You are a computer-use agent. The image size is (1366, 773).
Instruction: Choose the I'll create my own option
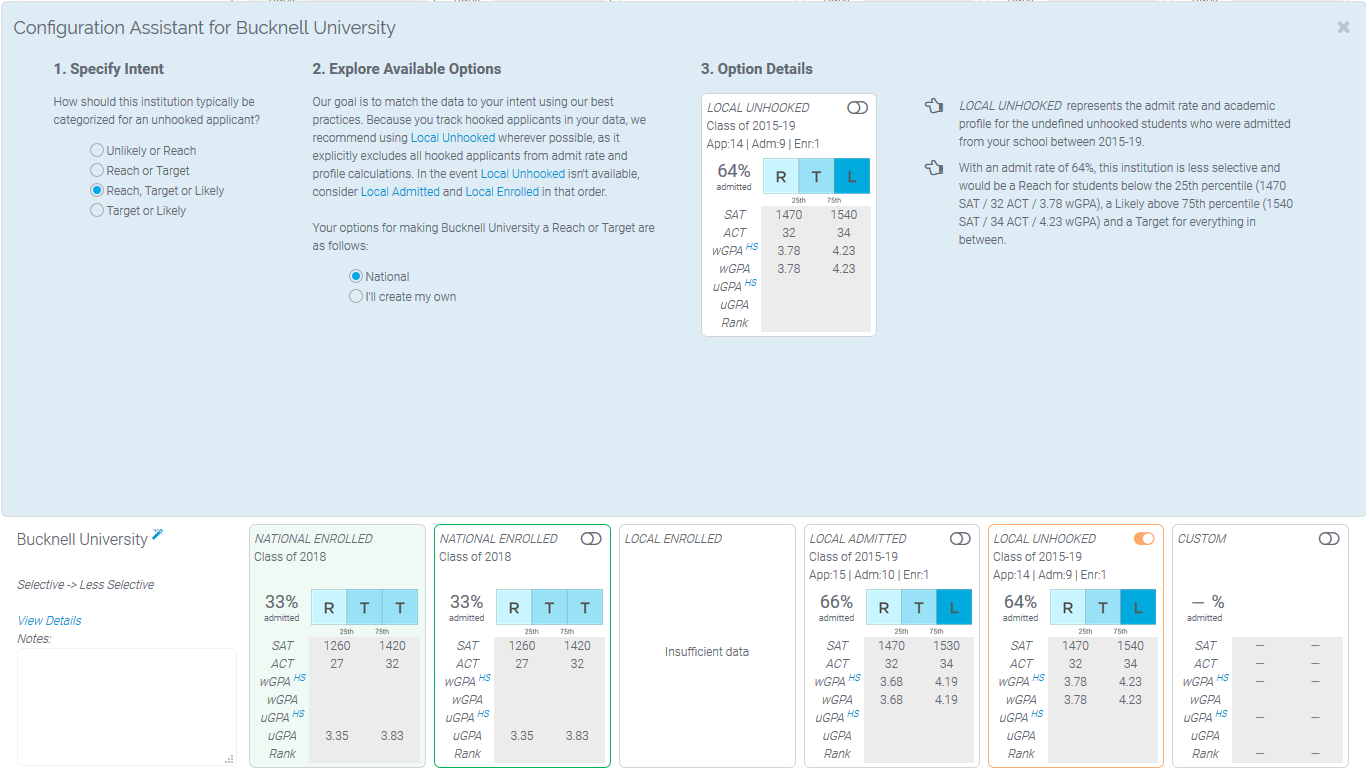(x=356, y=296)
